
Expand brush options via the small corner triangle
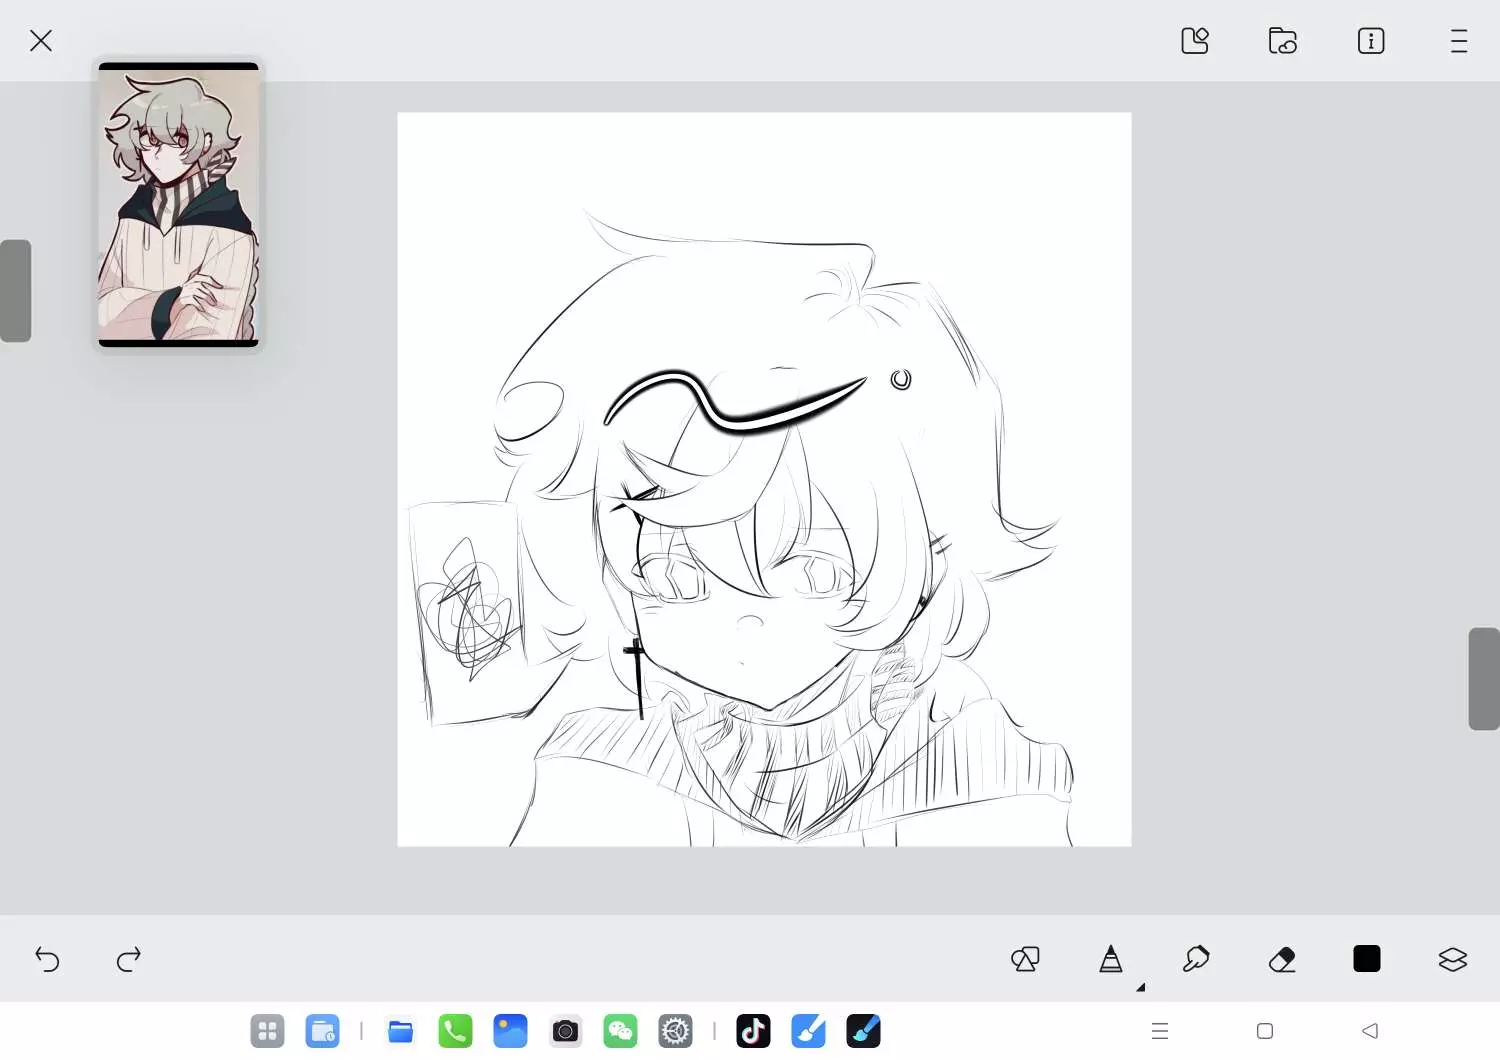(1140, 987)
